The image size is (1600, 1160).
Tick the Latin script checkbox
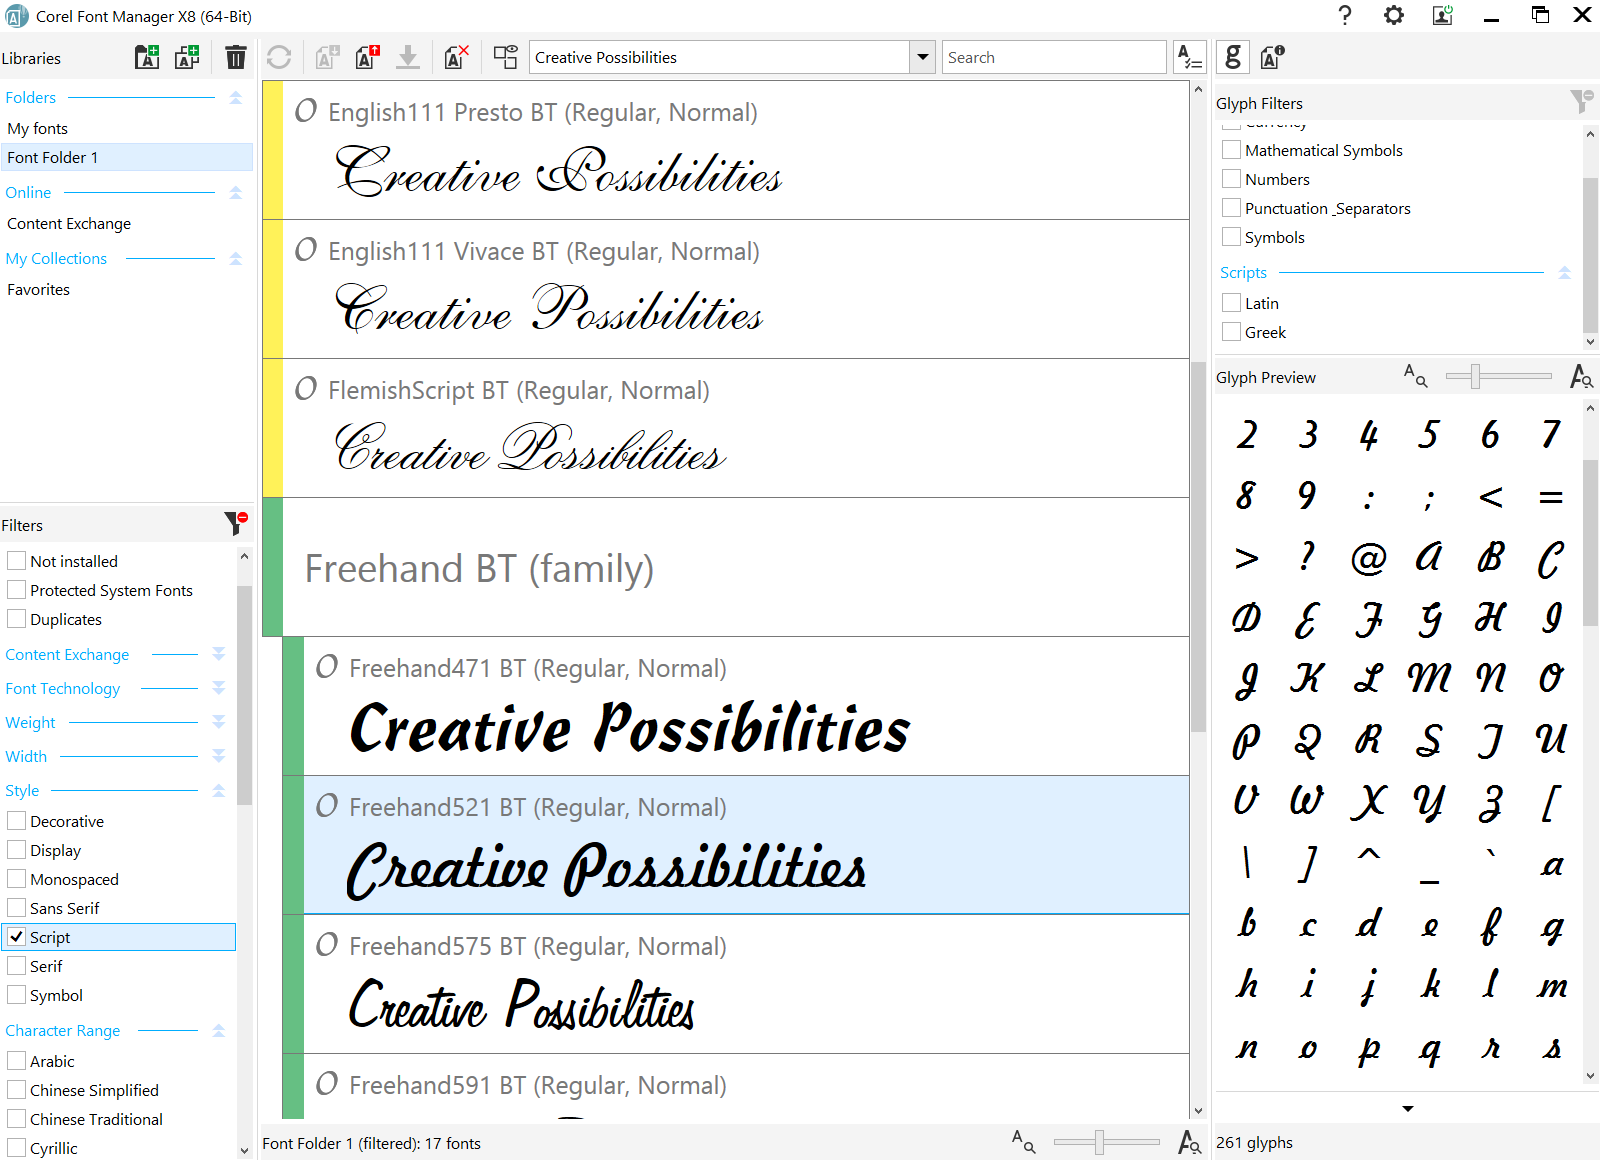pos(1232,302)
